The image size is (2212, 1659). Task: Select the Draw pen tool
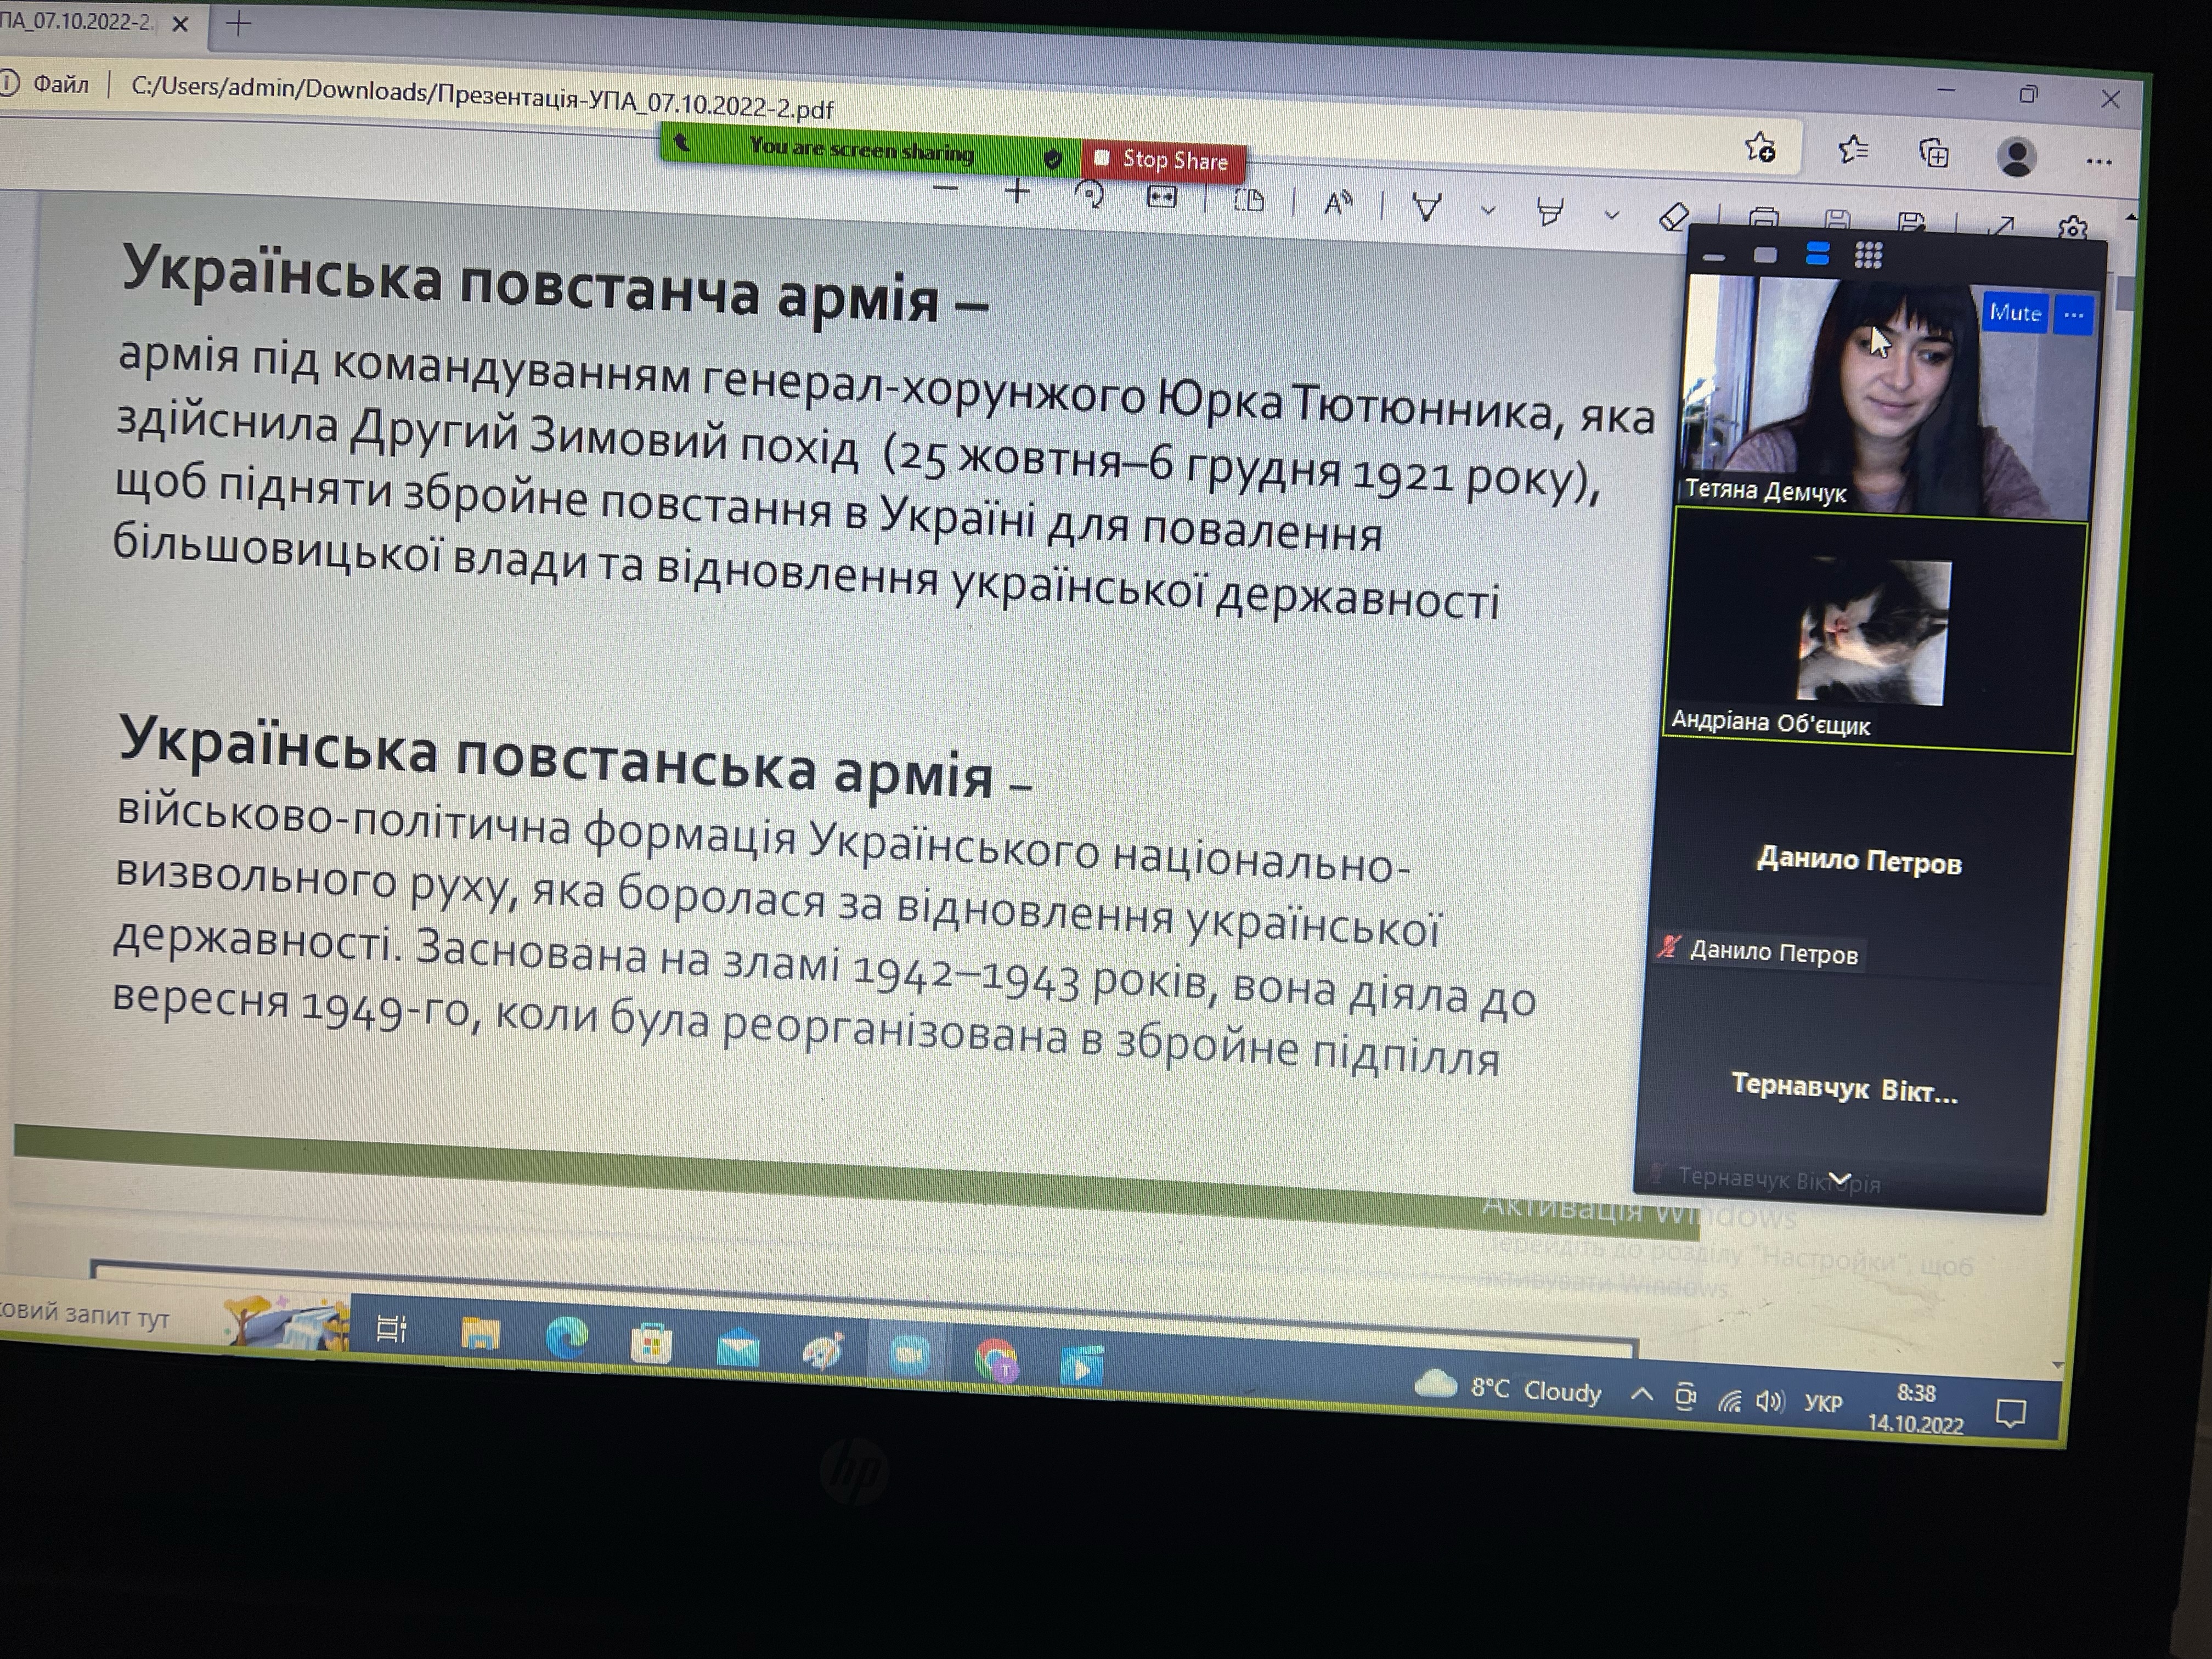point(1427,208)
